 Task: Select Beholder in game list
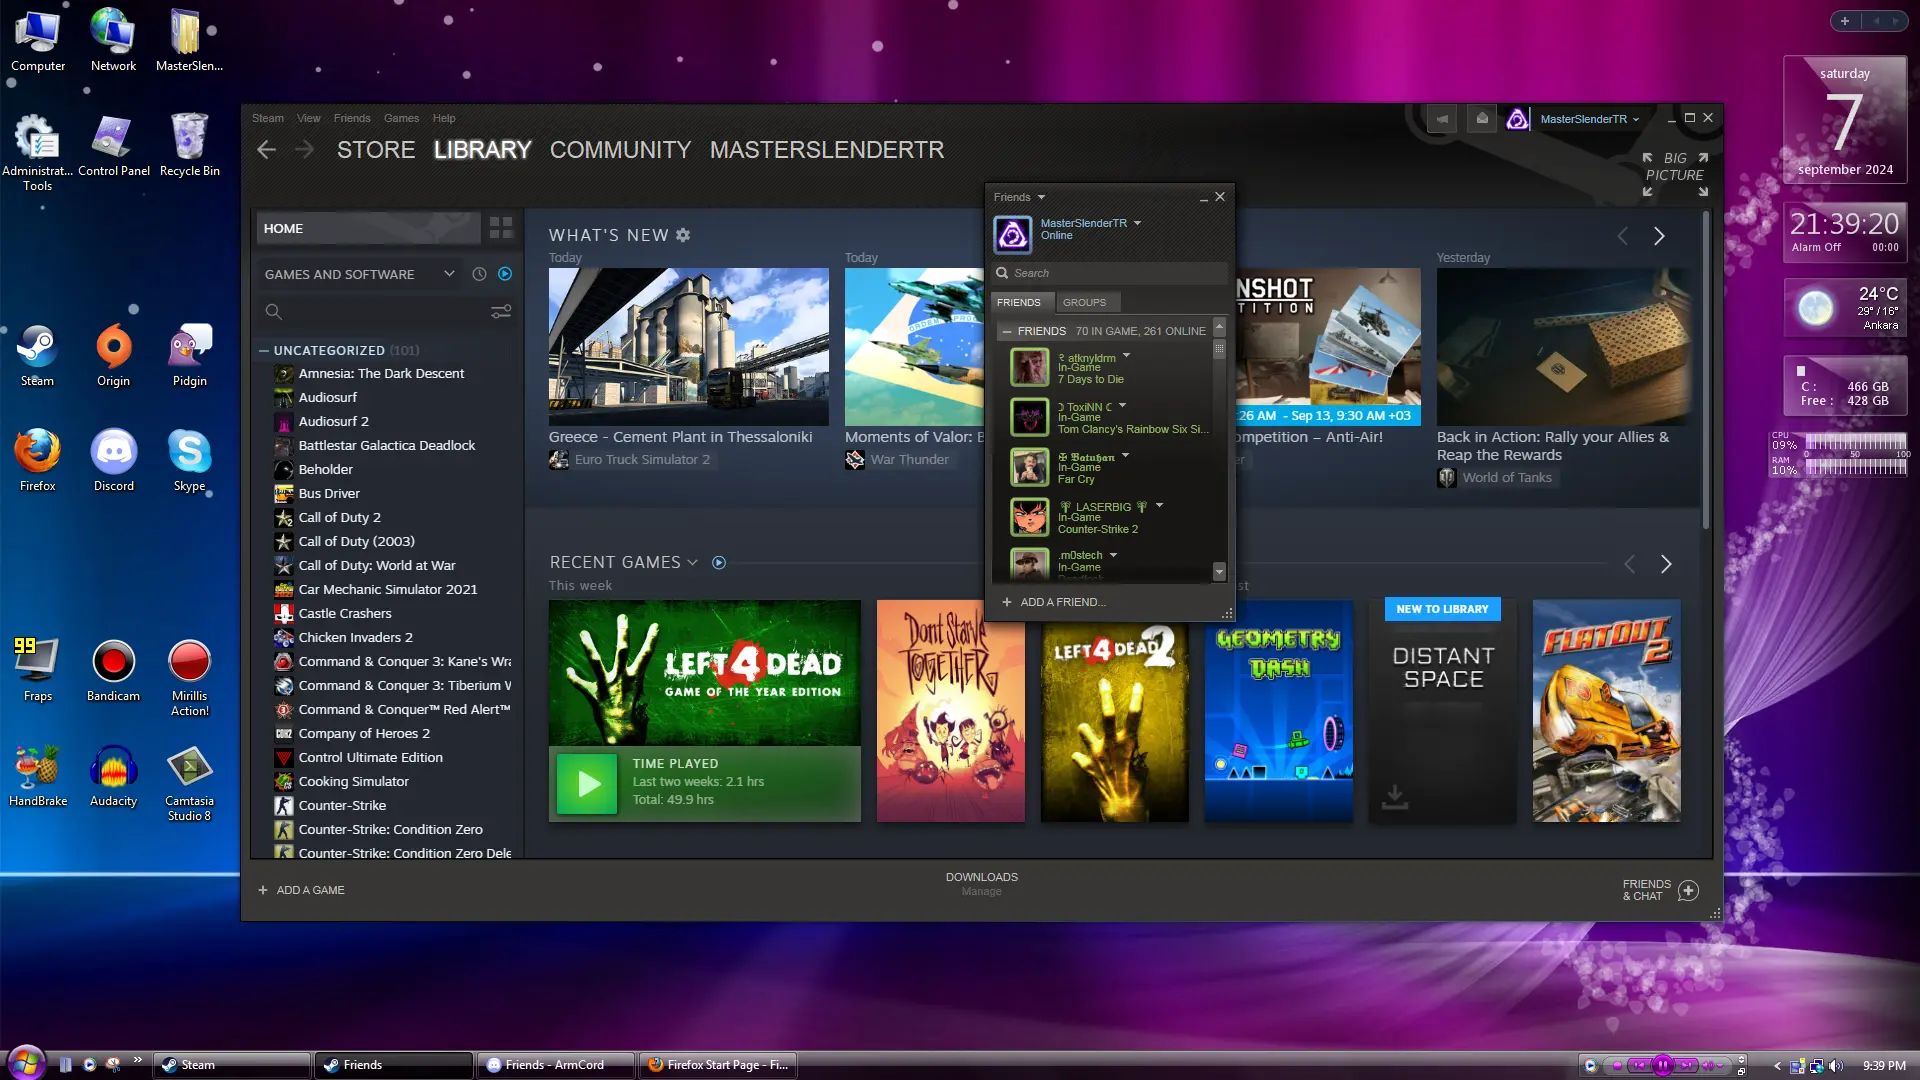(x=325, y=470)
